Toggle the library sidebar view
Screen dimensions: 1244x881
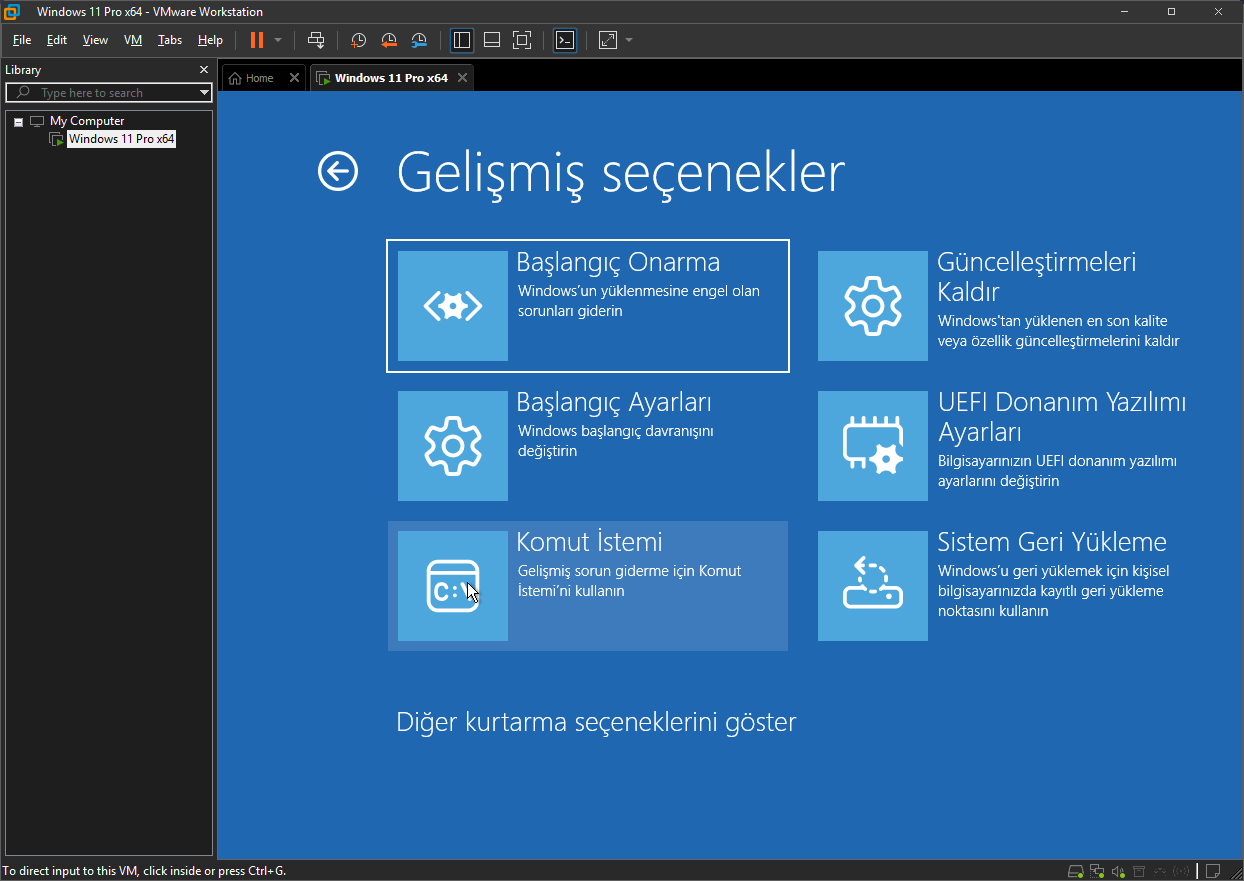pos(461,40)
